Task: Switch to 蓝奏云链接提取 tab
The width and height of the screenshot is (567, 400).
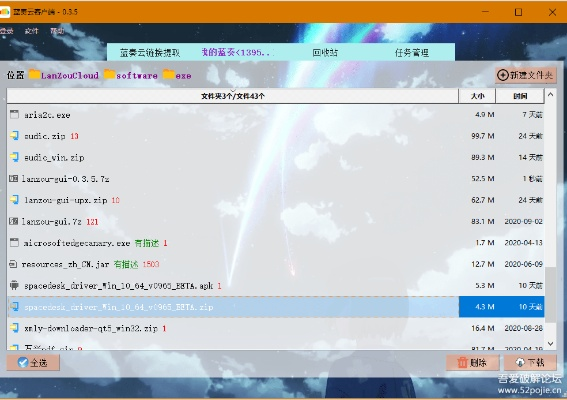Action: click(x=150, y=52)
